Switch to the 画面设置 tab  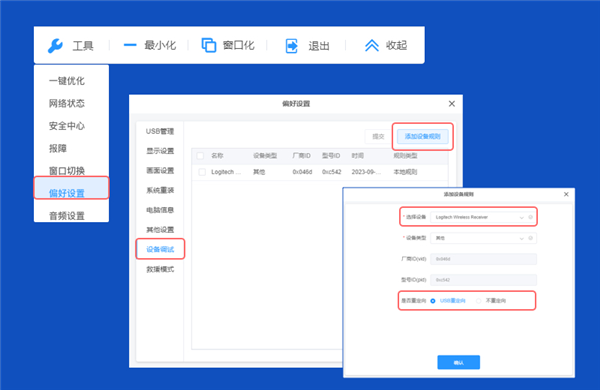click(160, 170)
